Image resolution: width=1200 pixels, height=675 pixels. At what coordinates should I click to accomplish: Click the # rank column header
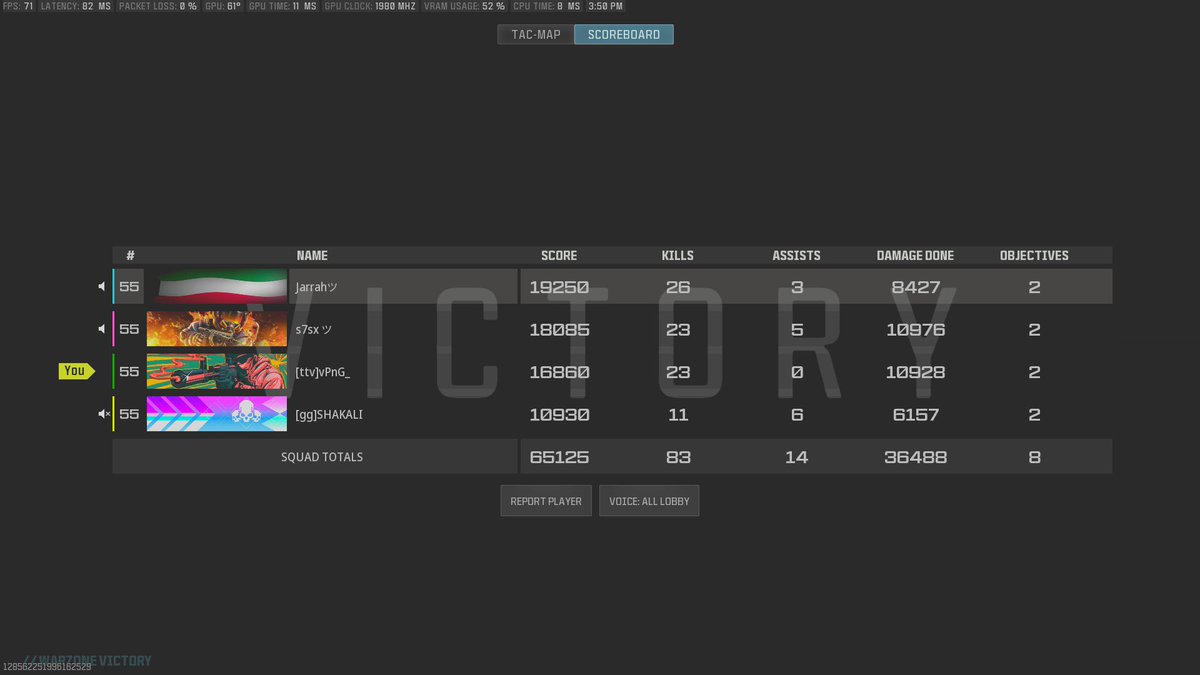click(130, 256)
